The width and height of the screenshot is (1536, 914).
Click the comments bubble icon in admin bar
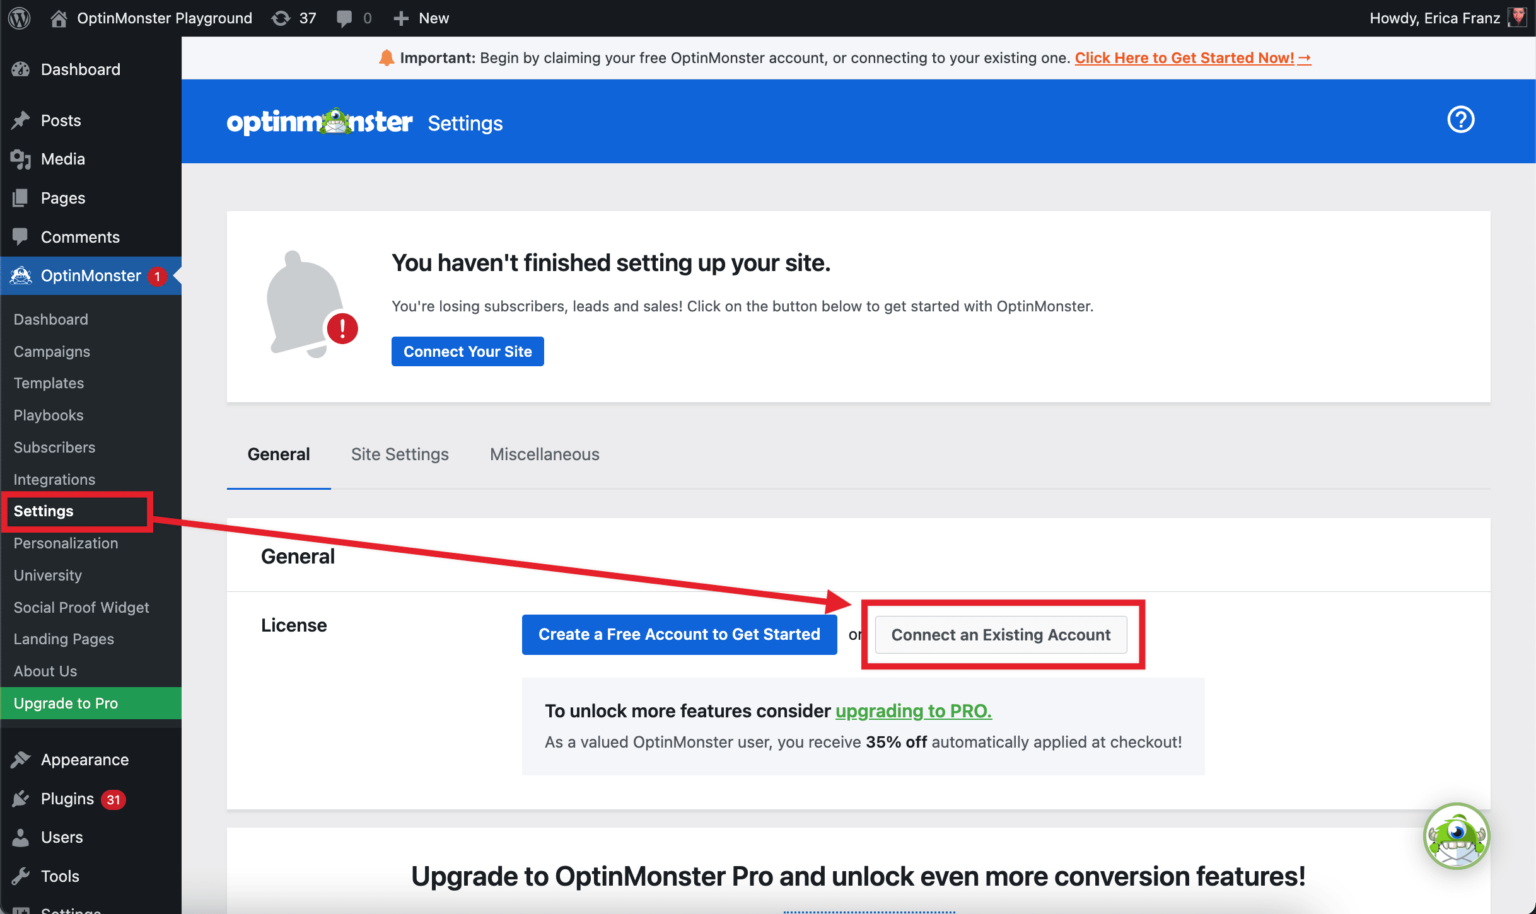pyautogui.click(x=344, y=17)
